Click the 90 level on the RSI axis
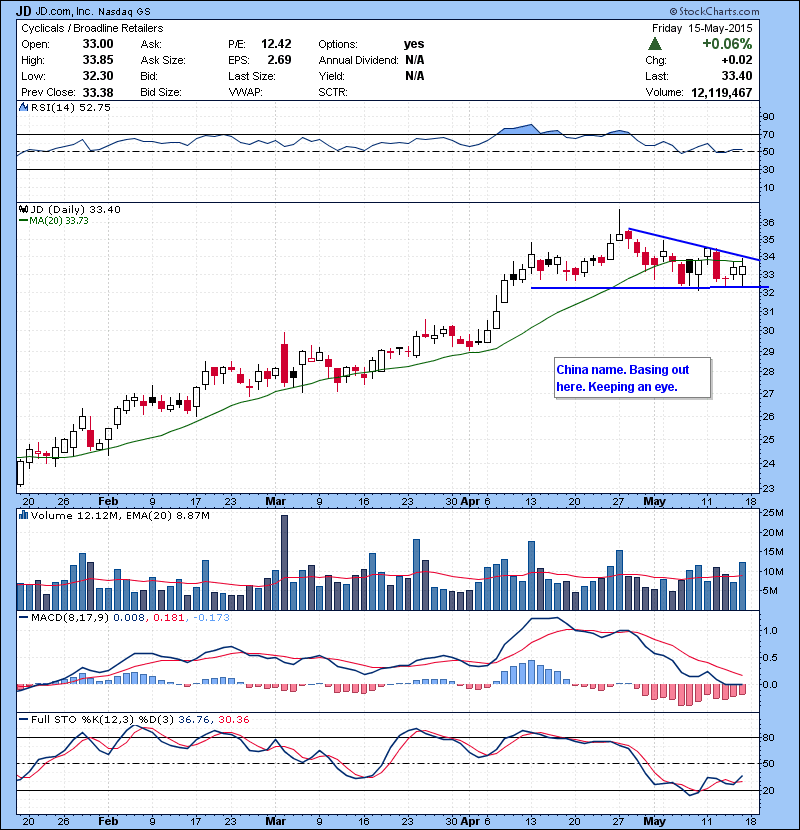The image size is (800, 830). (x=768, y=116)
